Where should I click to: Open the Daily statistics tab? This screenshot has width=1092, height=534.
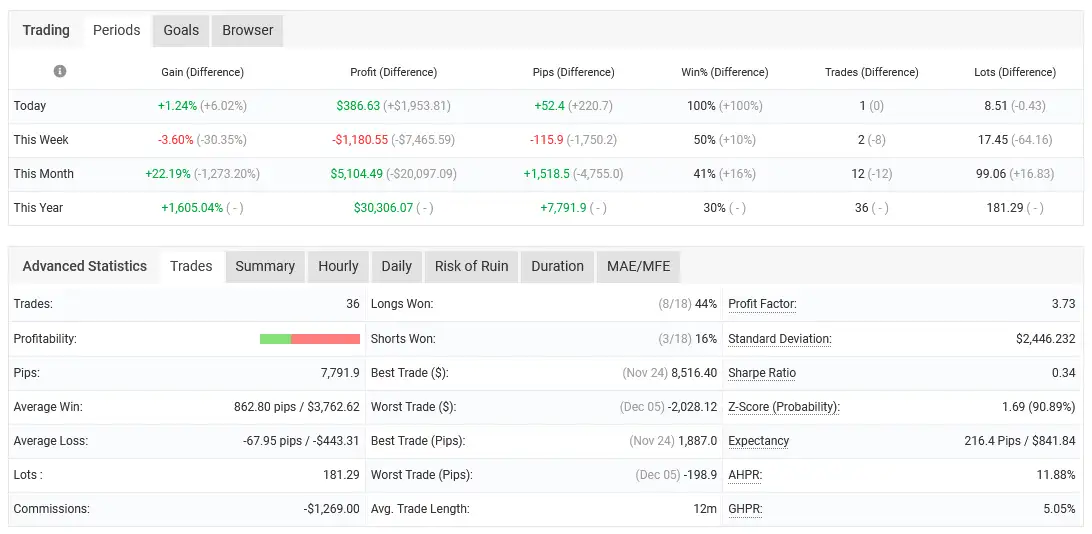pos(397,266)
